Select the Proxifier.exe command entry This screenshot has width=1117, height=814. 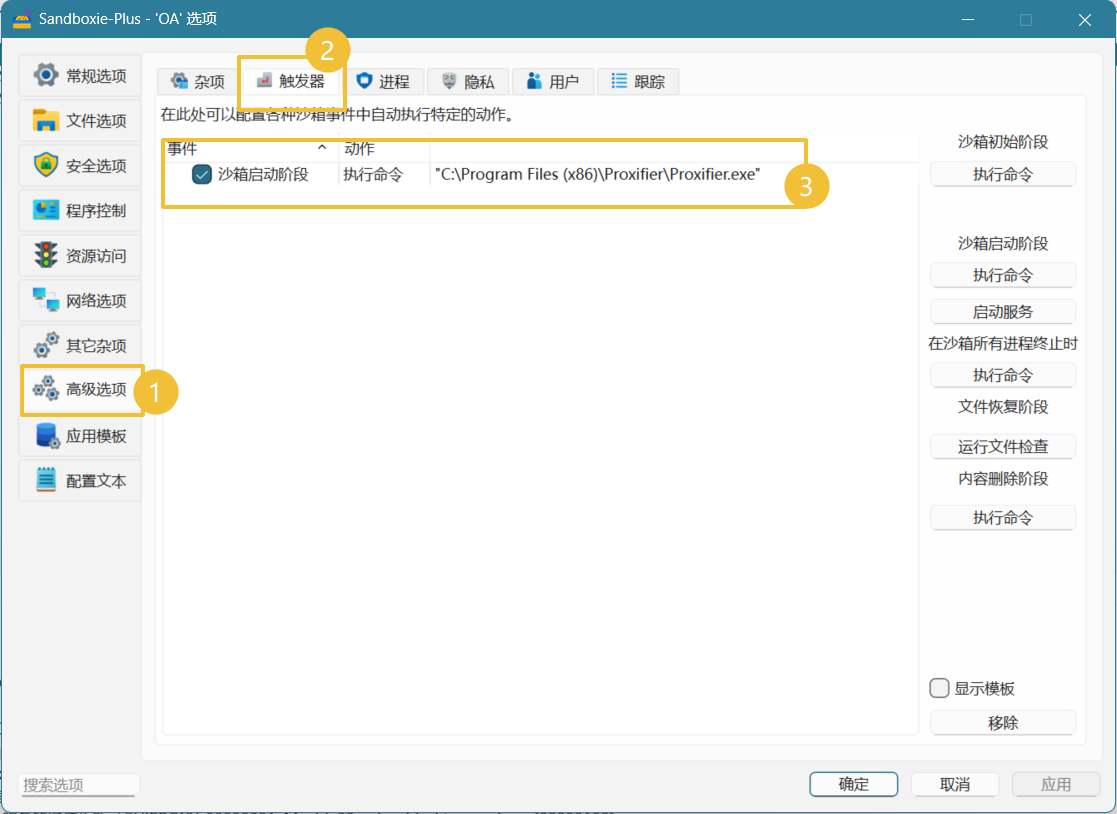(597, 174)
